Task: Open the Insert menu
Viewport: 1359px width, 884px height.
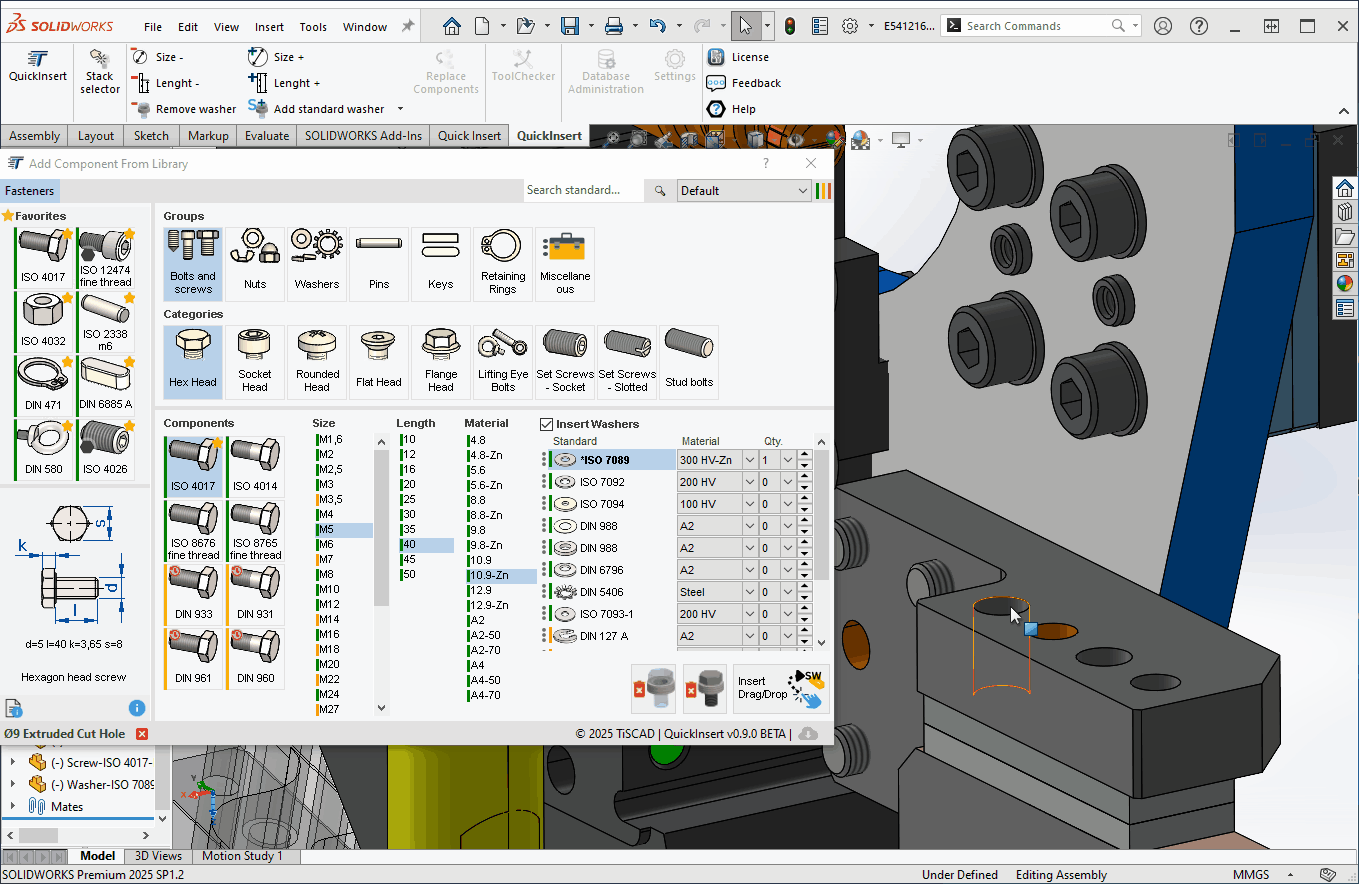Action: tap(269, 27)
